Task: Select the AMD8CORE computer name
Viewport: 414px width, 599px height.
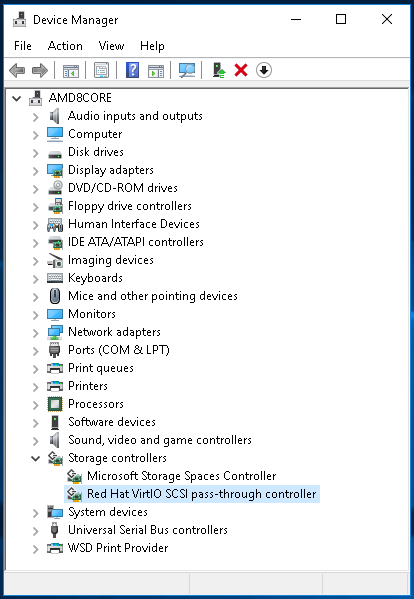Action: coord(80,98)
